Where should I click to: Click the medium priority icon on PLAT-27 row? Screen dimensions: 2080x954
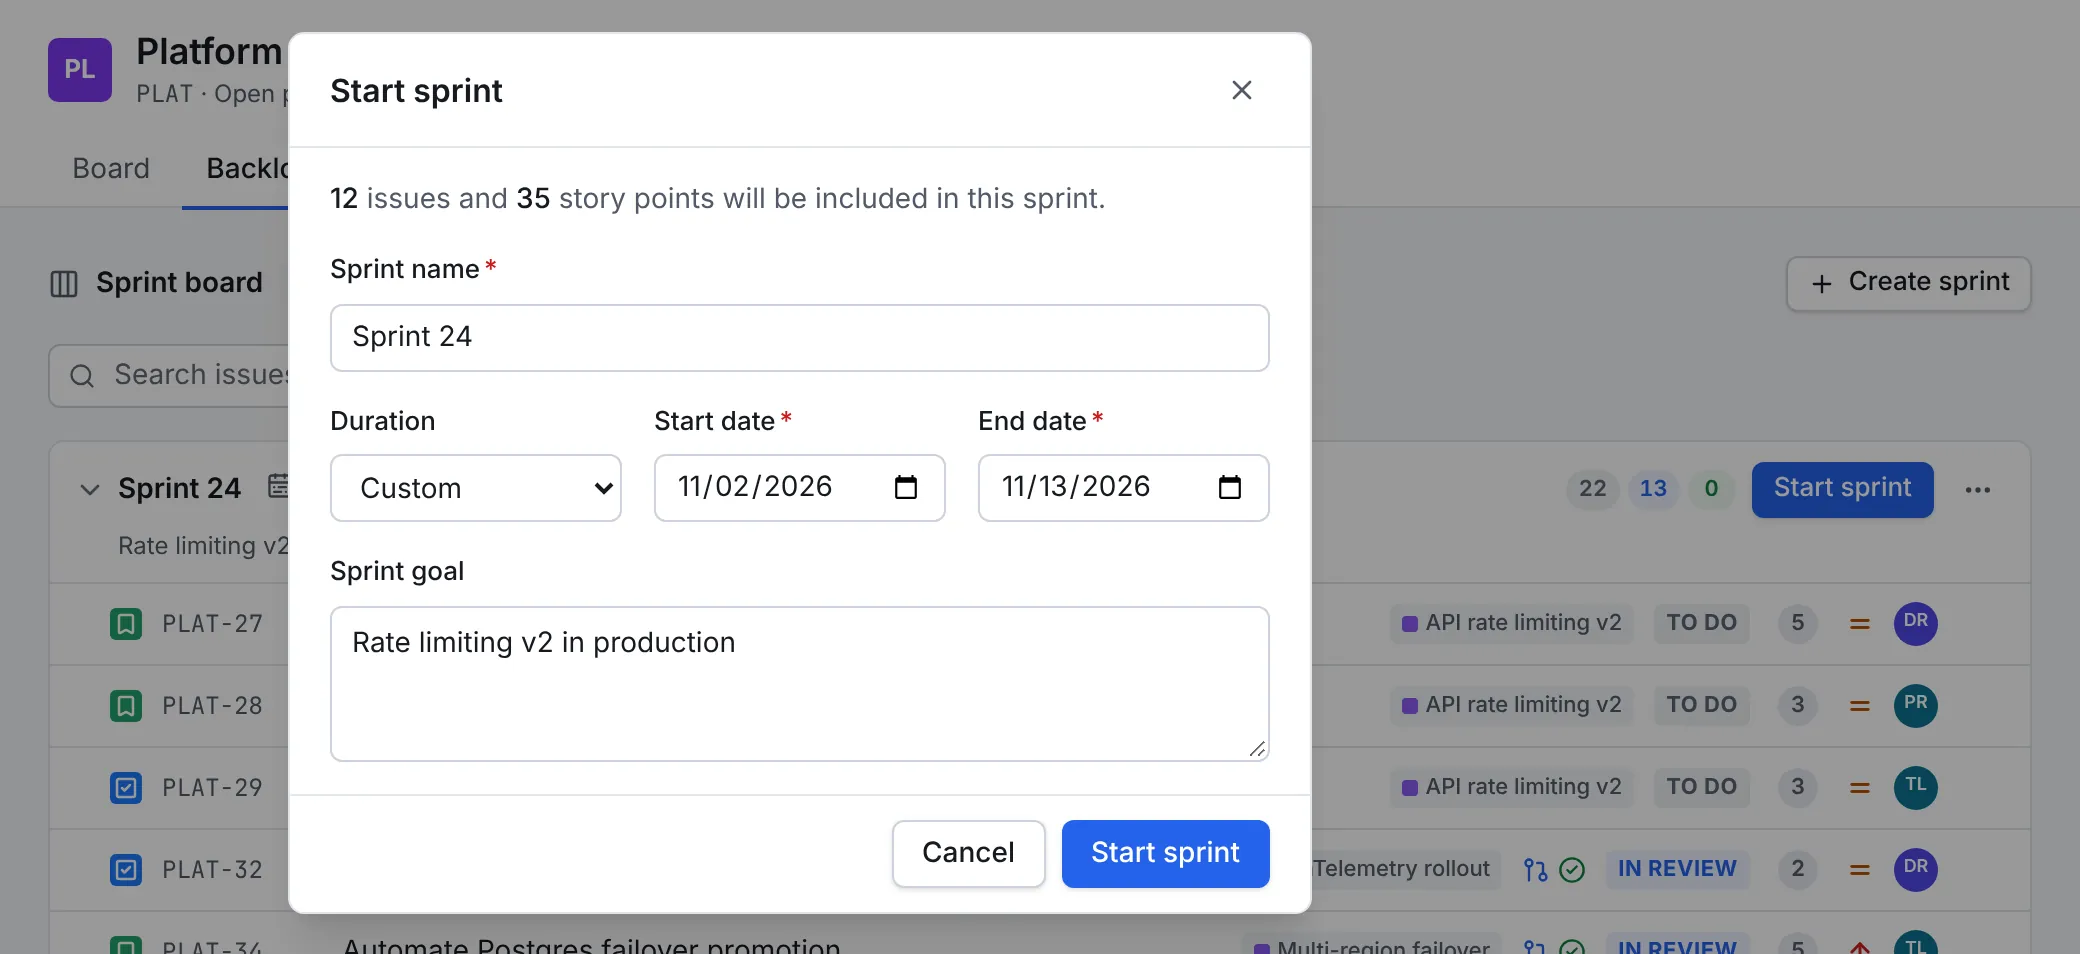click(1860, 624)
